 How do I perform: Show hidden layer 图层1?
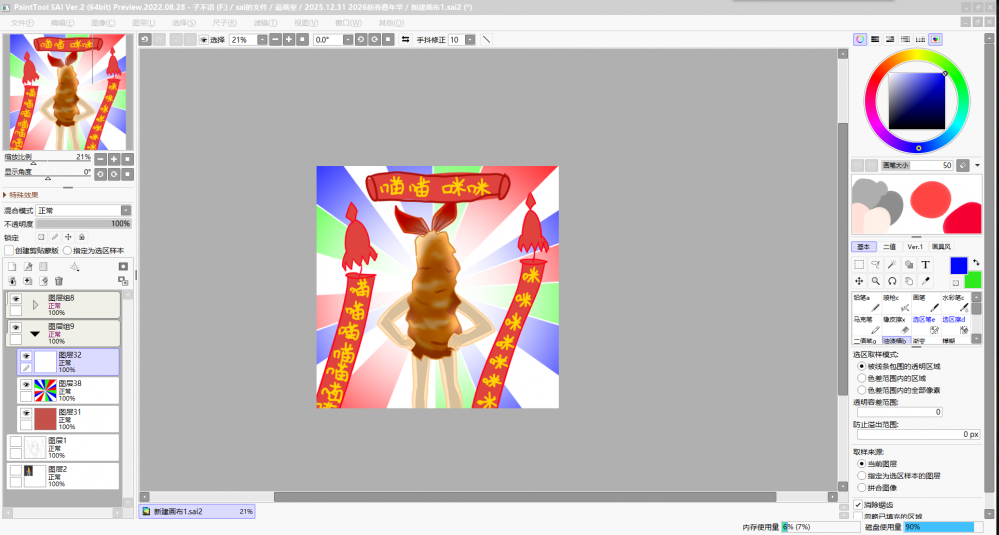[x=16, y=441]
